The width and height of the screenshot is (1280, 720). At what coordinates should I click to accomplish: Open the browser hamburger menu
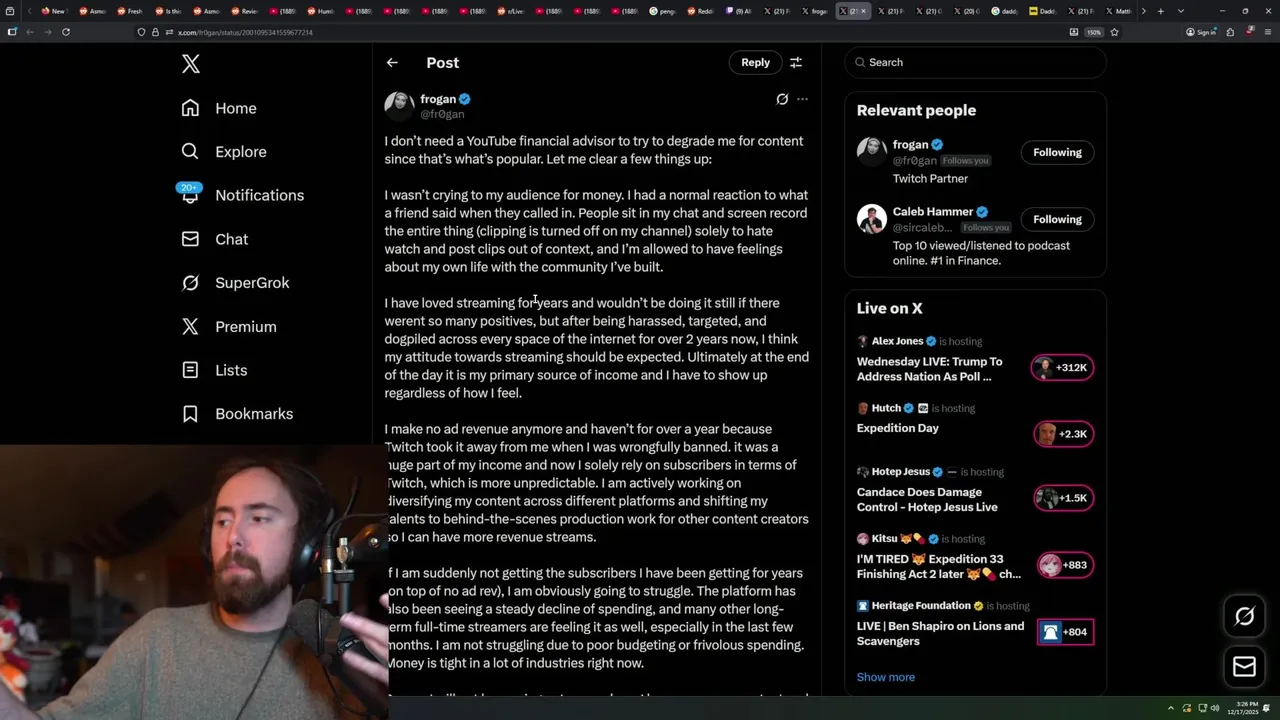1266,32
